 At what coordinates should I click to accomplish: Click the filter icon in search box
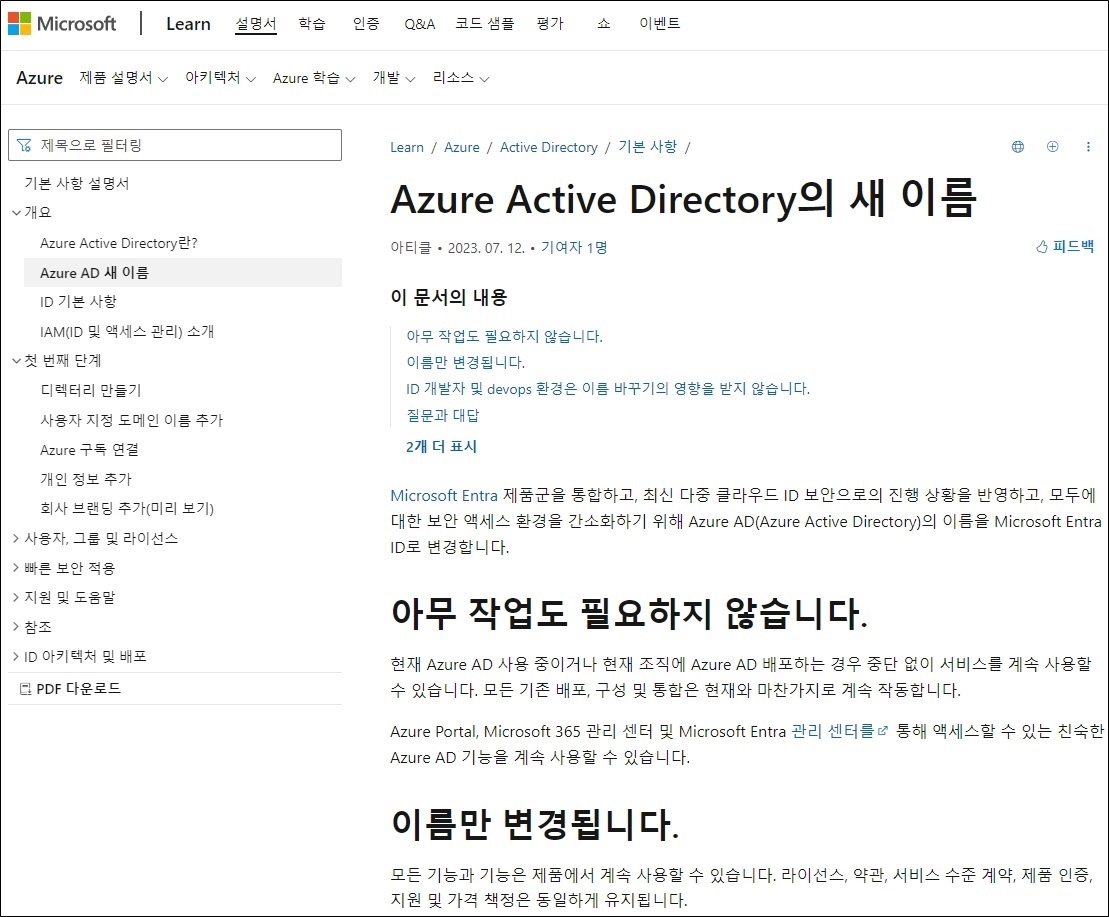[24, 145]
